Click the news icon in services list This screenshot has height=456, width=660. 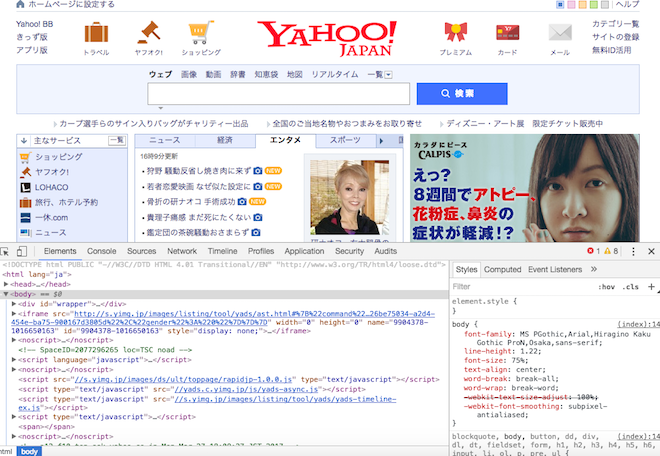tap(25, 232)
